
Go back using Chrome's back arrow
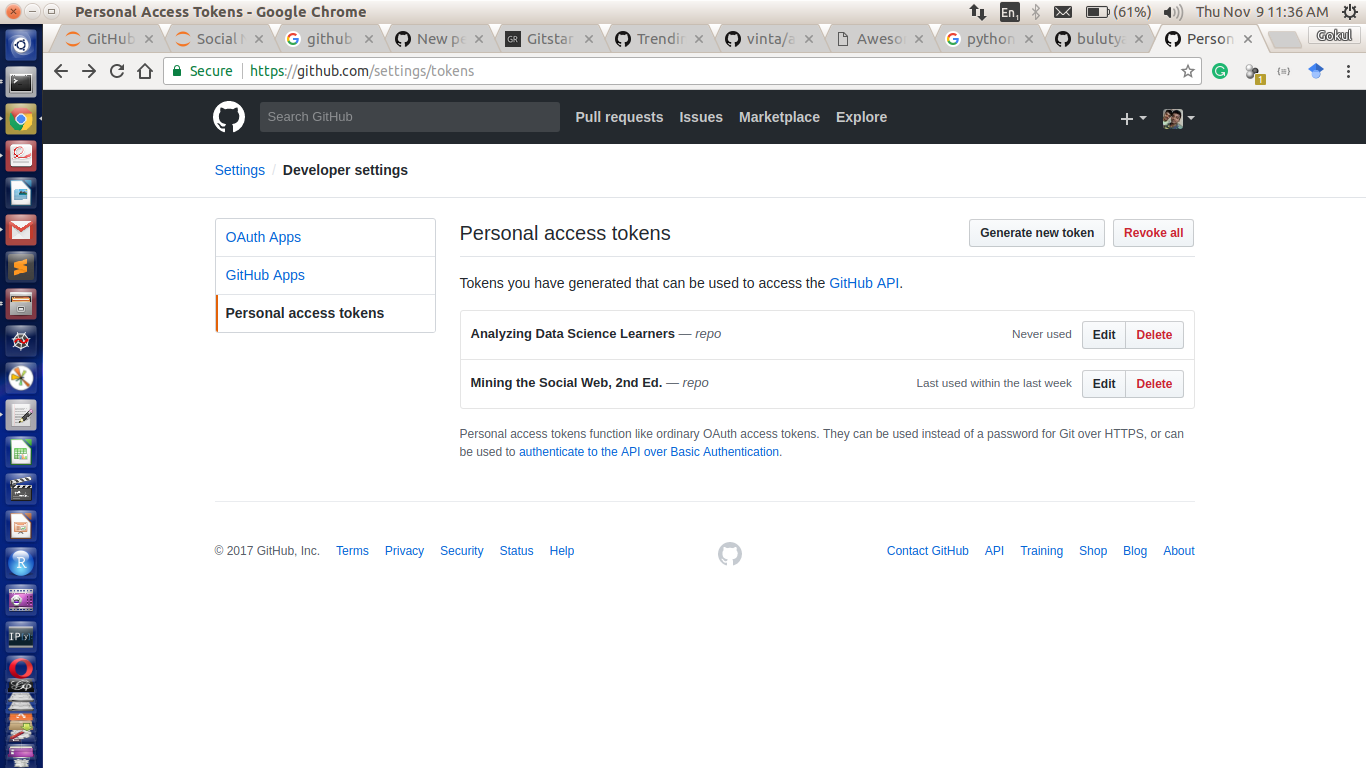click(x=61, y=71)
